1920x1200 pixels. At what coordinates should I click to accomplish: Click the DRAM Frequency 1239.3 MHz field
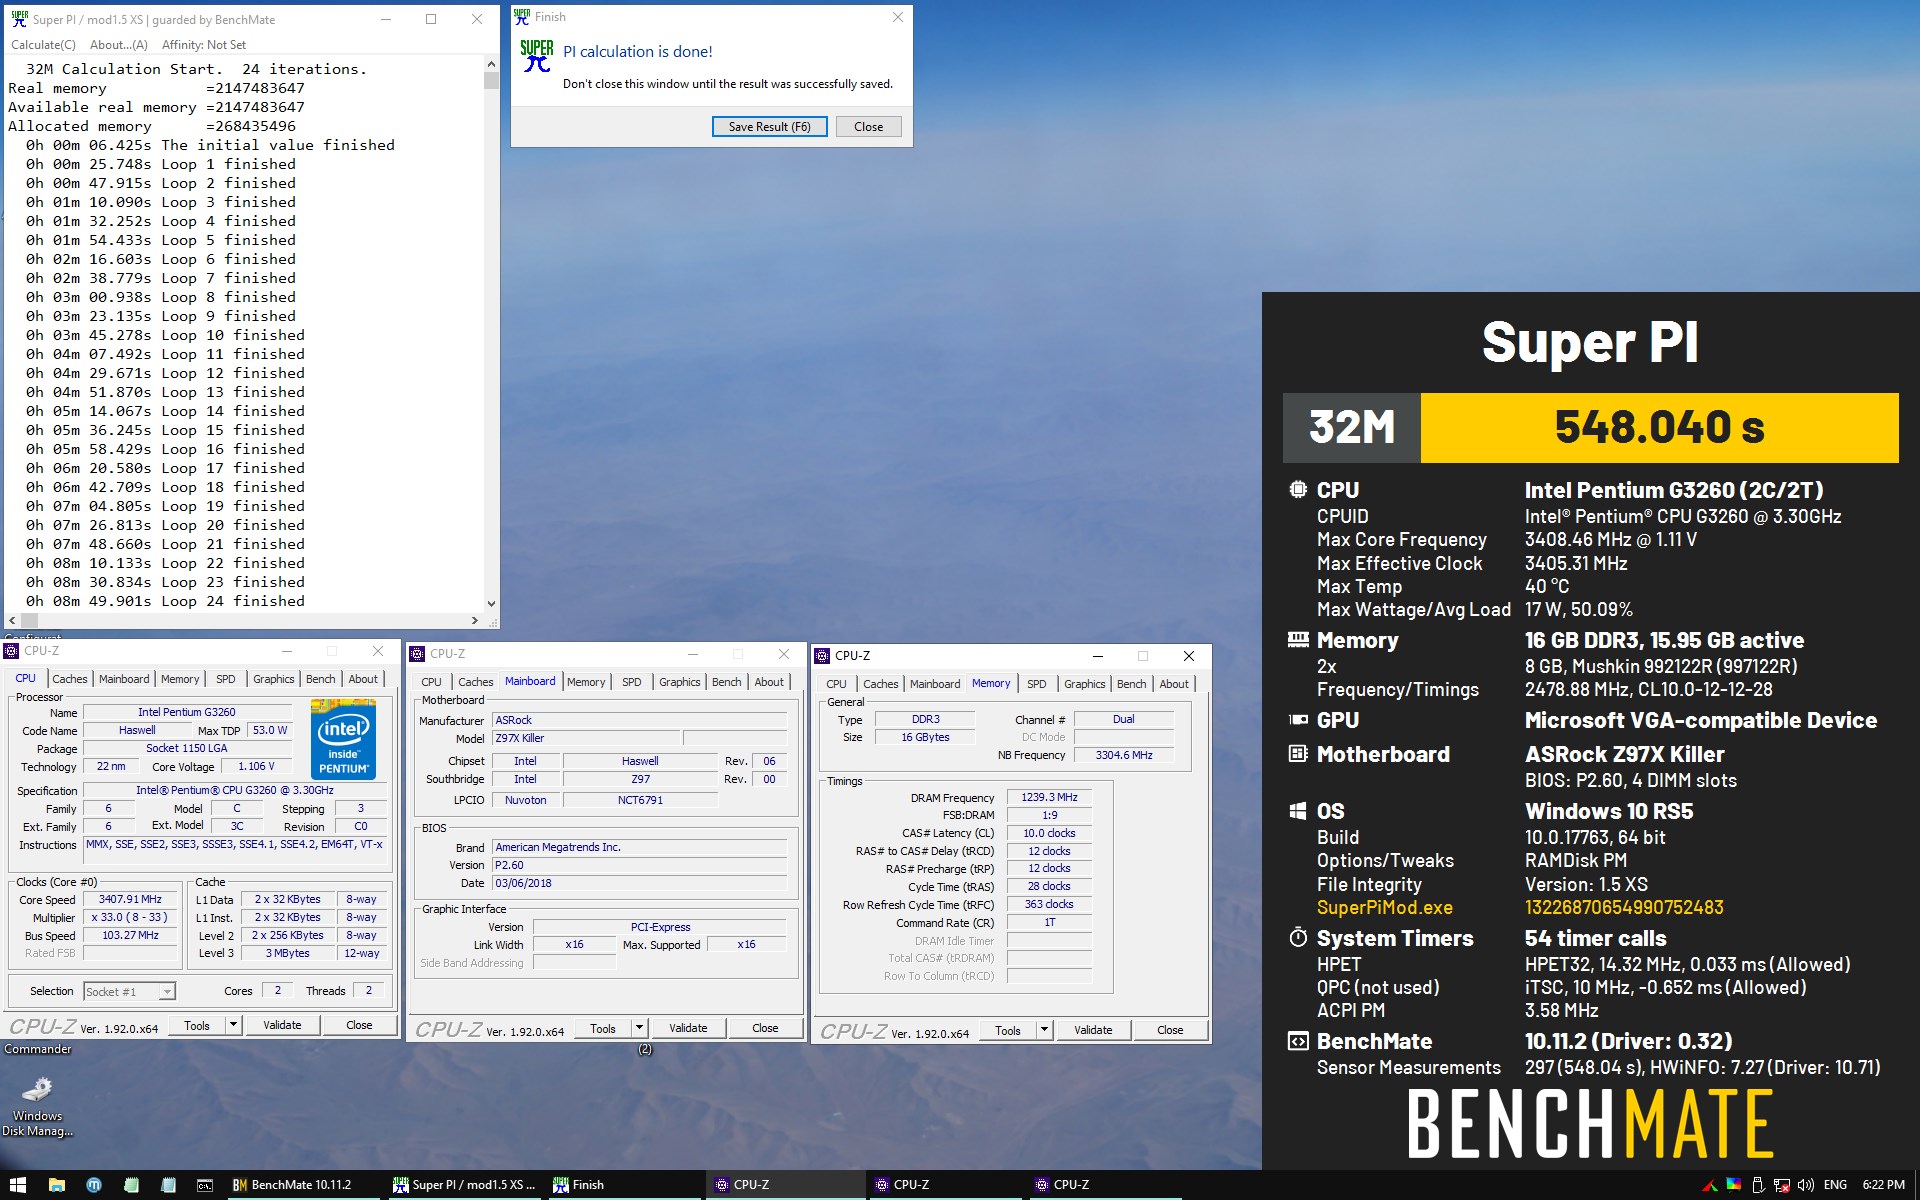coord(1049,798)
